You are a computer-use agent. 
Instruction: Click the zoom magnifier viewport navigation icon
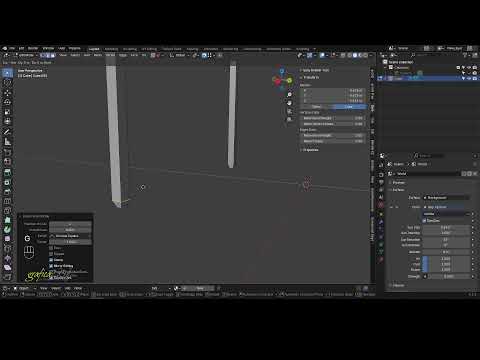(289, 95)
